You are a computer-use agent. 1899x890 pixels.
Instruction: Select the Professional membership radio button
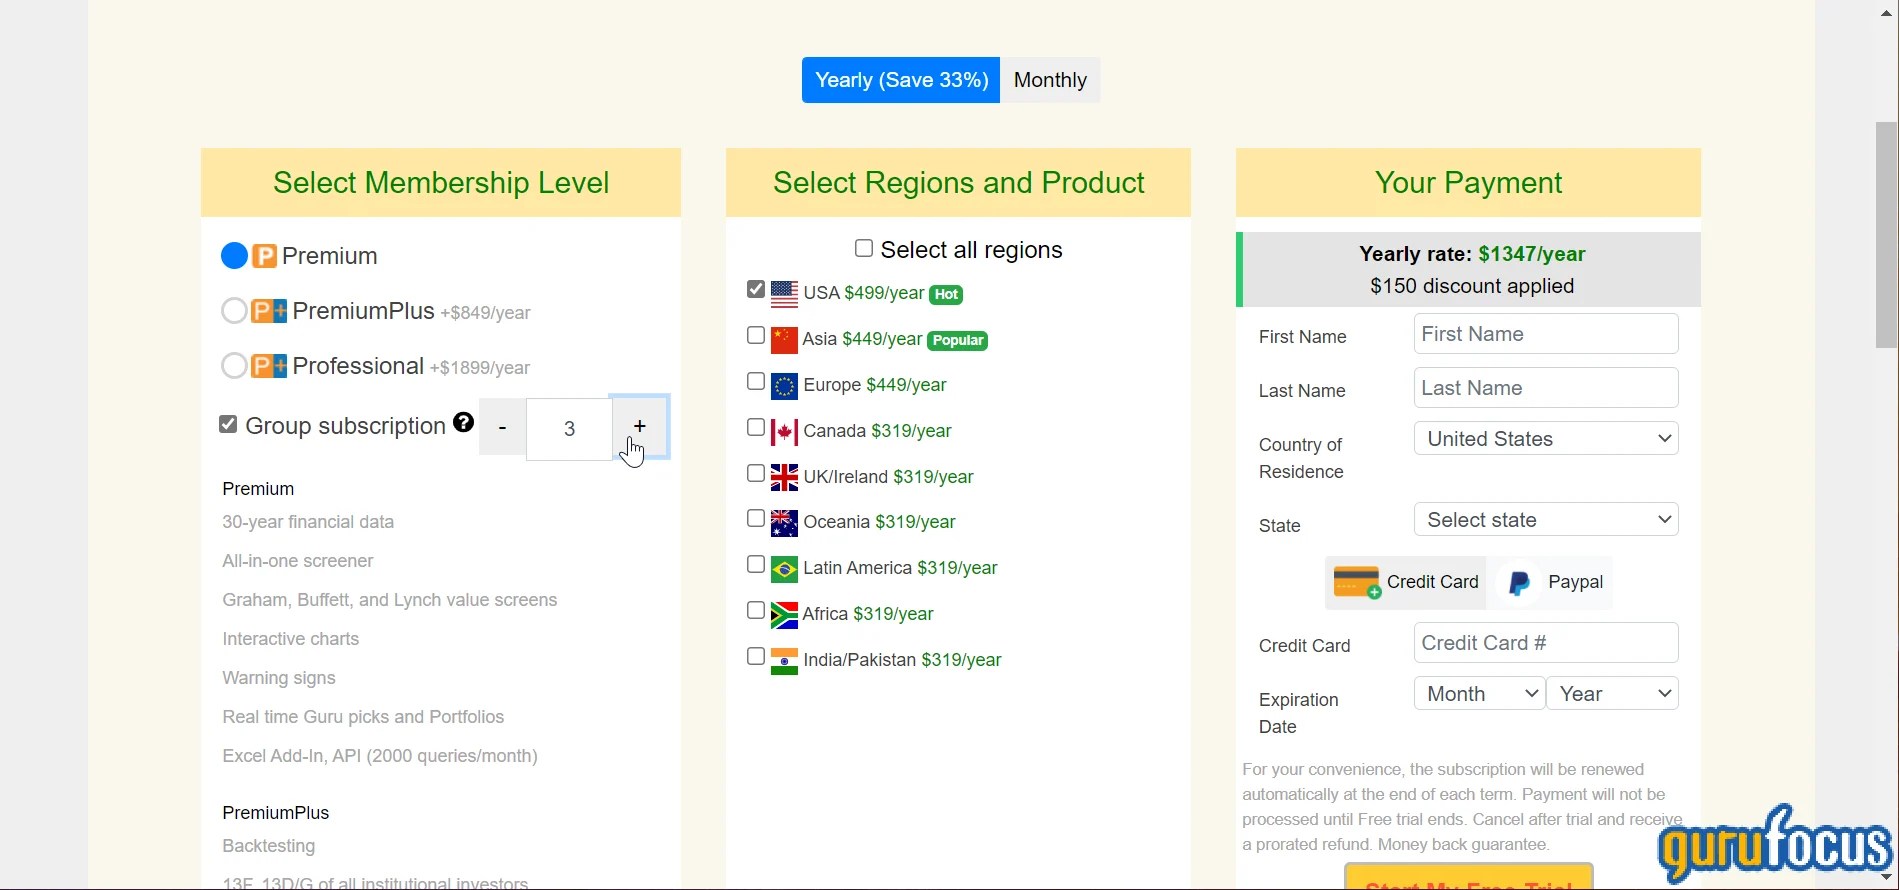(x=234, y=366)
